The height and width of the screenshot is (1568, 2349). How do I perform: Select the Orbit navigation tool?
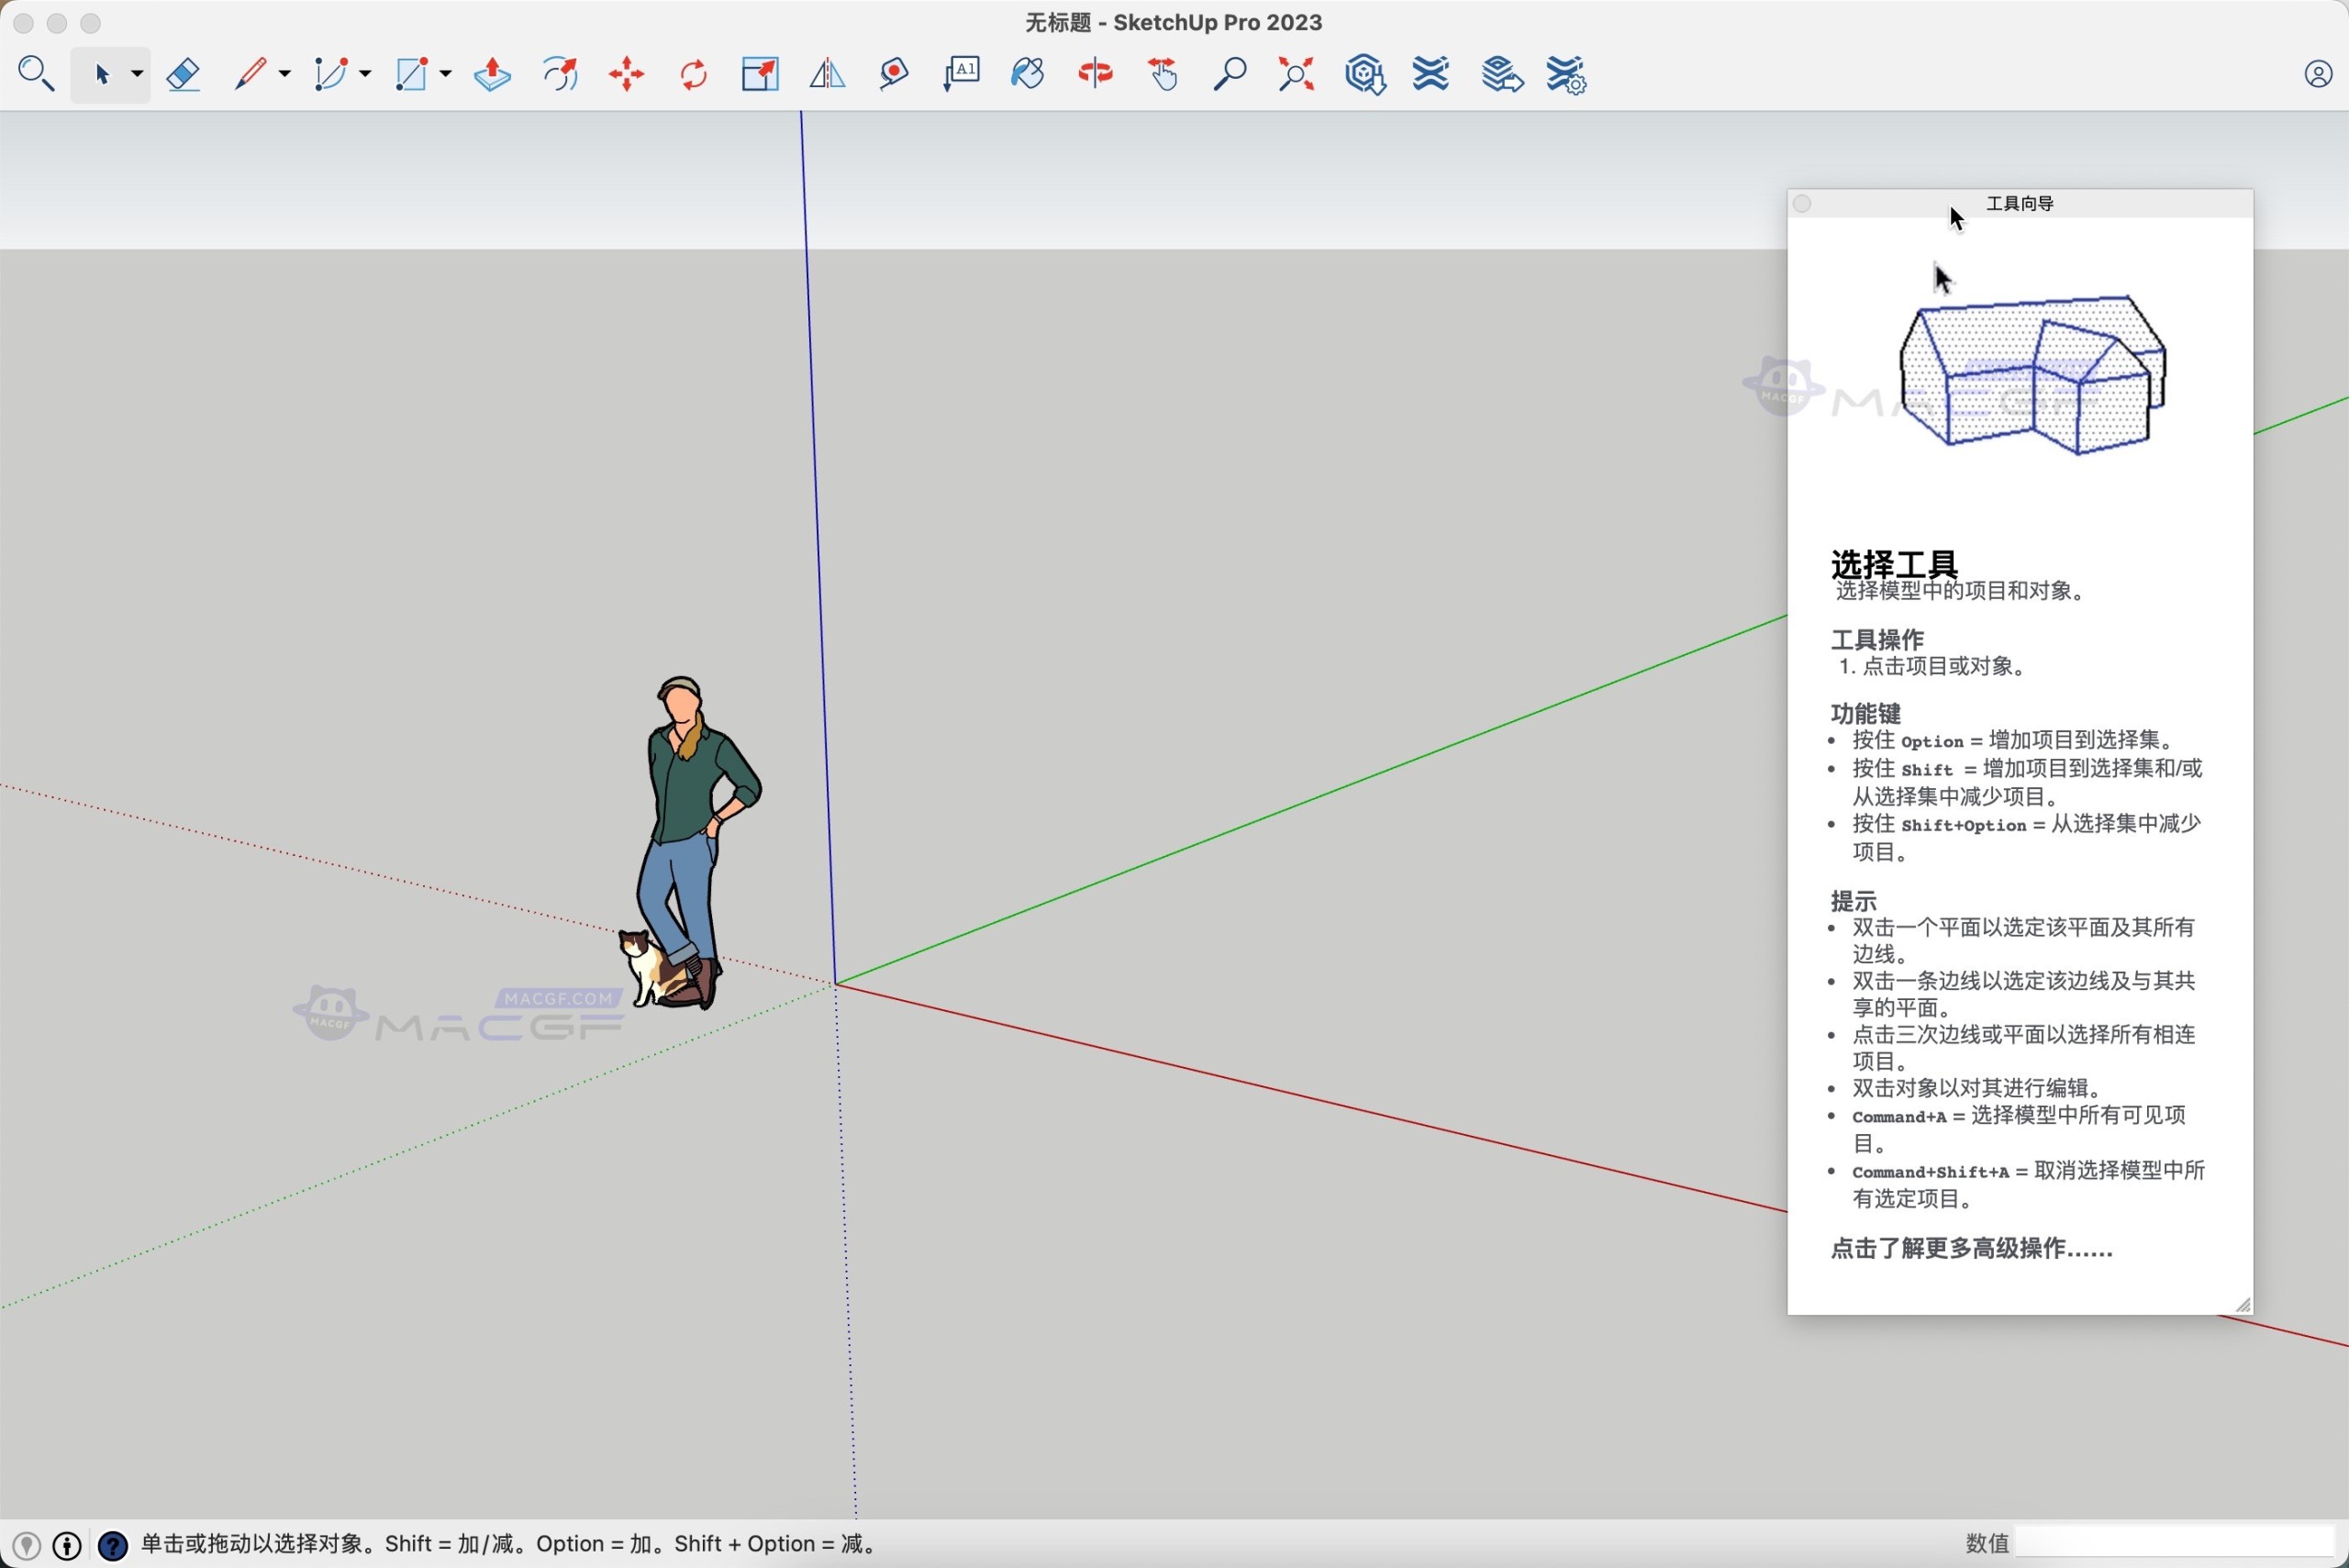(1095, 74)
